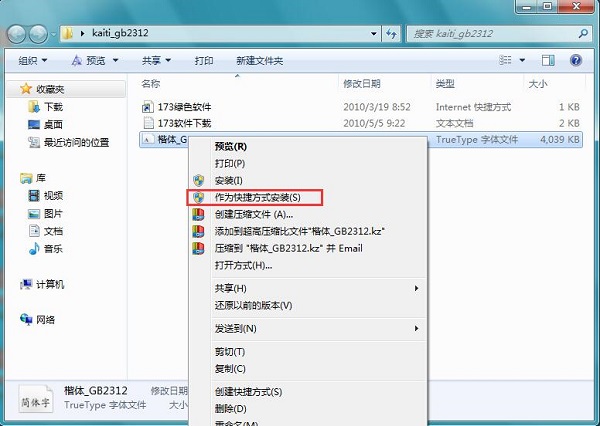Click shield icon beside 作为快捷方式安装(S)
The width and height of the screenshot is (600, 426).
tap(198, 197)
